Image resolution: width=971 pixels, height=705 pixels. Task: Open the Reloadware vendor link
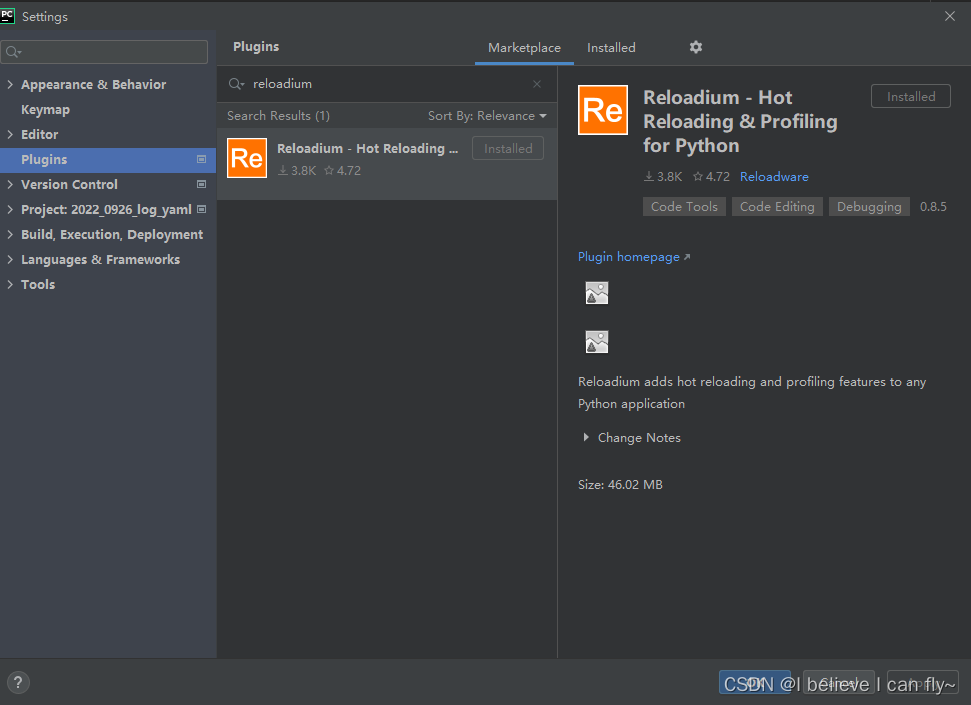pos(774,177)
